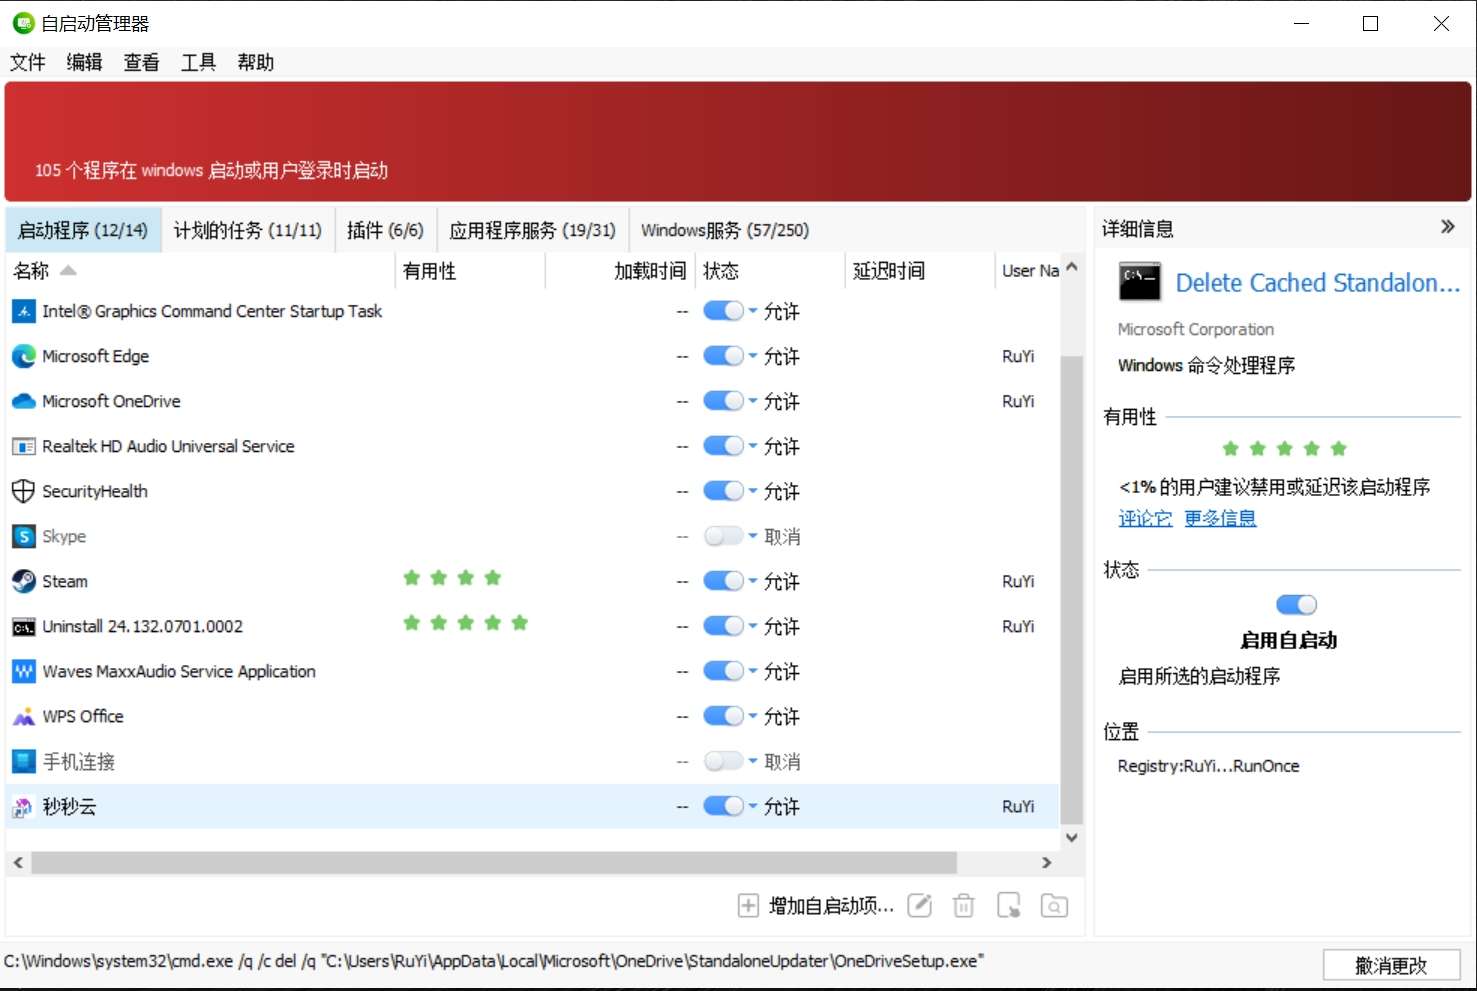Screen dimensions: 1477x991
Task: Click the folder search location icon
Action: (x=1054, y=905)
